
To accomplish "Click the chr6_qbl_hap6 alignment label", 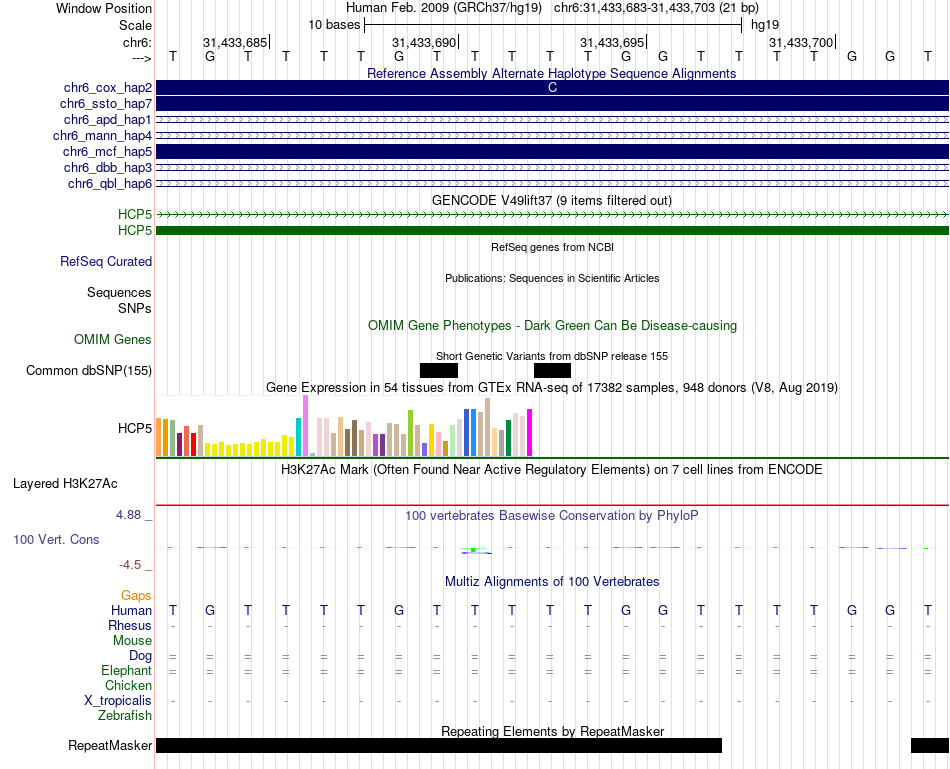I will pyautogui.click(x=110, y=184).
